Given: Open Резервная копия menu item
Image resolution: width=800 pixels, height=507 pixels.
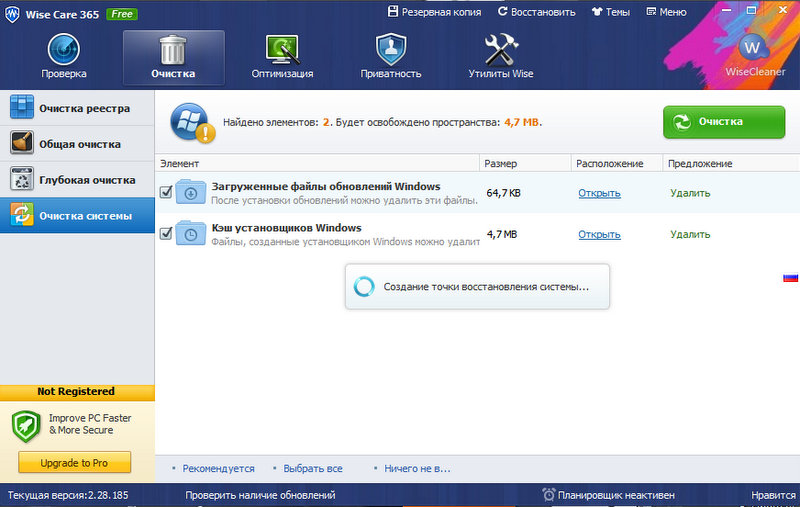Looking at the screenshot, I should click(x=434, y=12).
